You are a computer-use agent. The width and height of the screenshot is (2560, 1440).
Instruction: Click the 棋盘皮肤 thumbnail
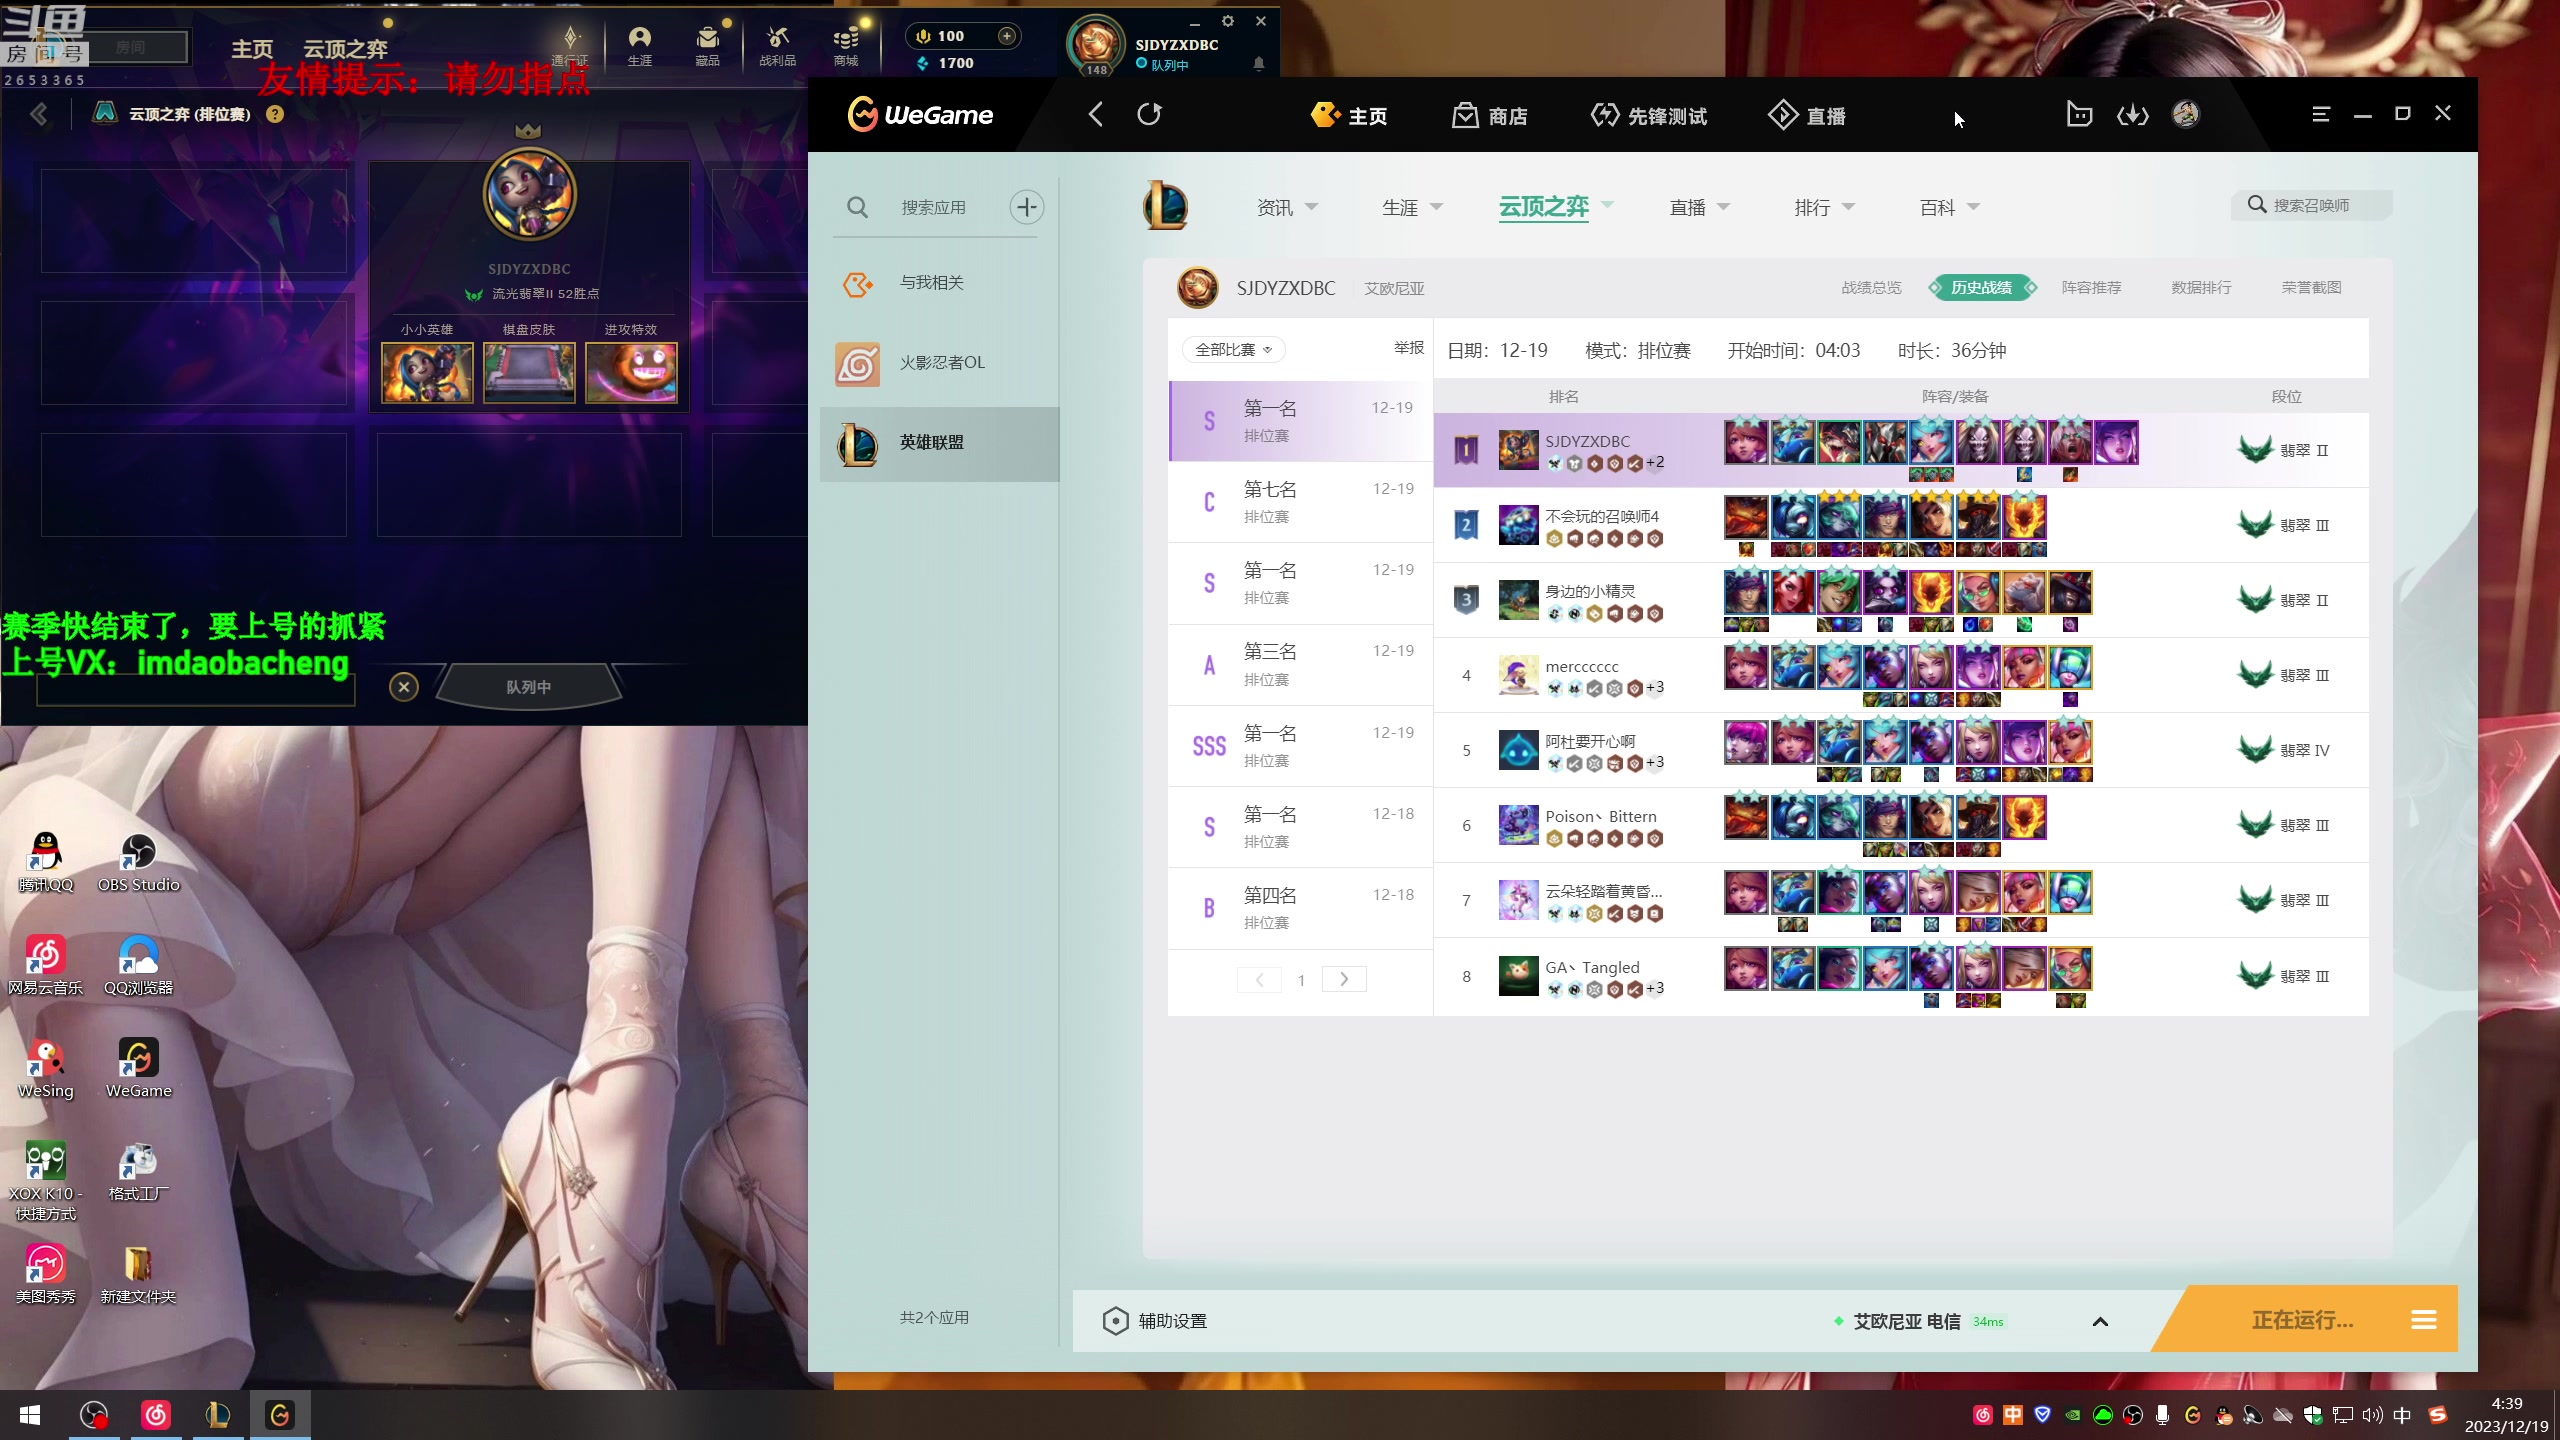528,373
